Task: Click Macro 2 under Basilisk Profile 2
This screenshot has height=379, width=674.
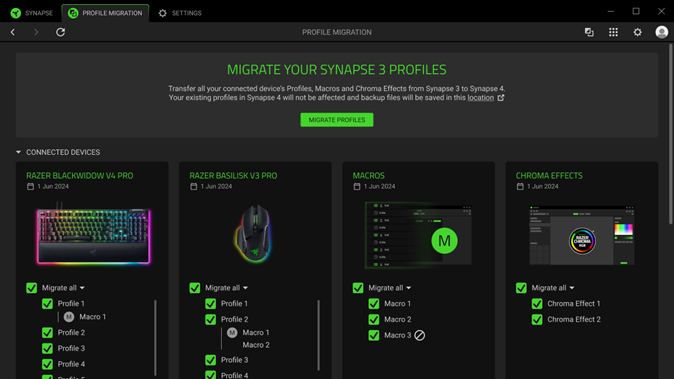Action: point(256,345)
